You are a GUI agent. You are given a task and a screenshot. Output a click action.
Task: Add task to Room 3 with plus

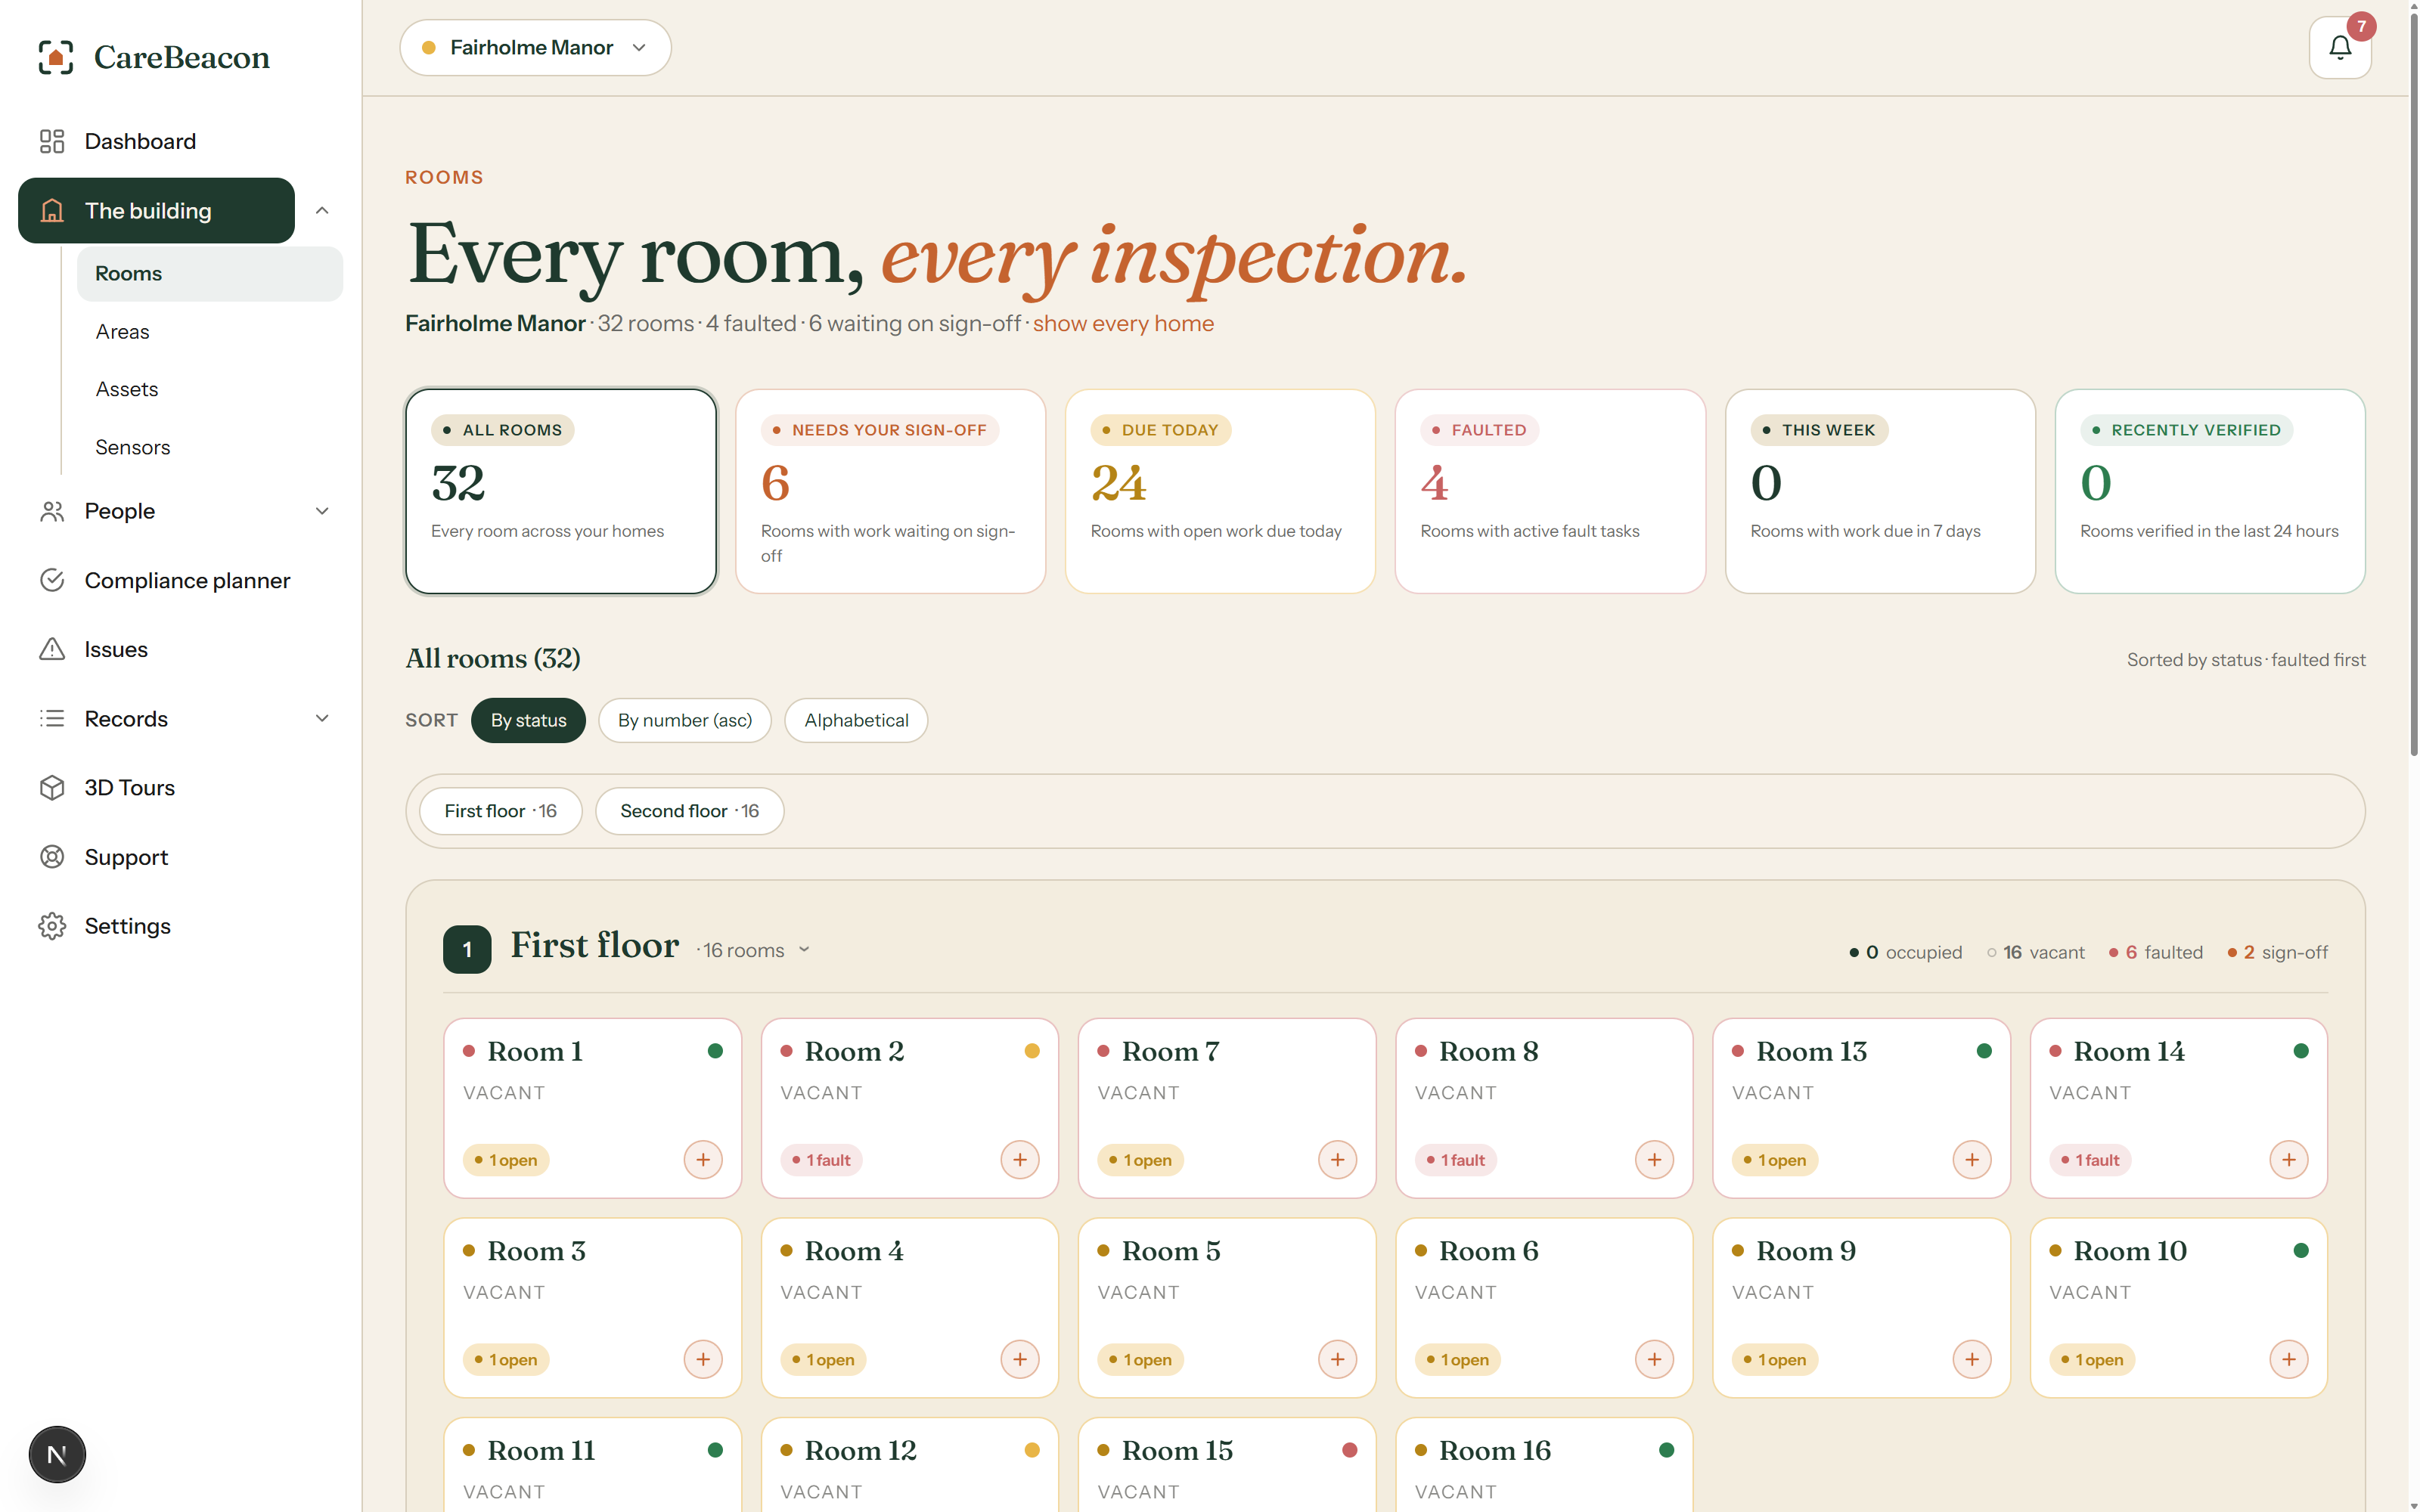[703, 1360]
